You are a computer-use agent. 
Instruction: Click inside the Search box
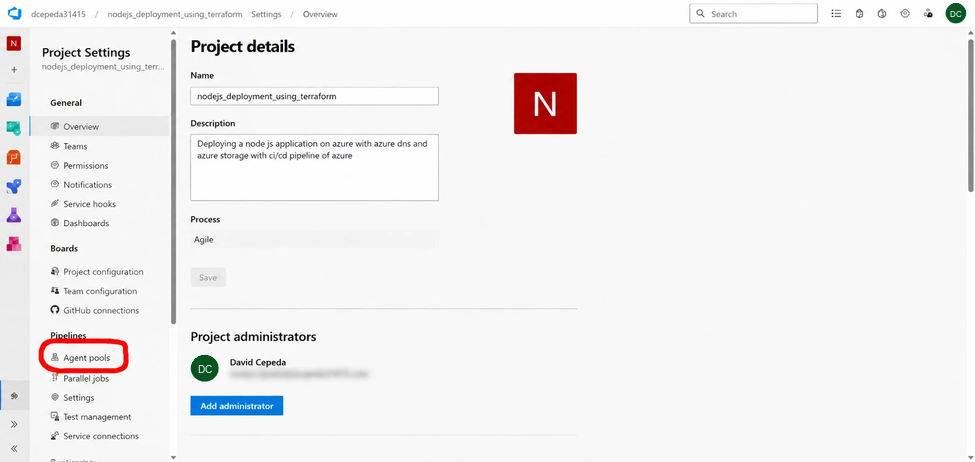tap(754, 14)
